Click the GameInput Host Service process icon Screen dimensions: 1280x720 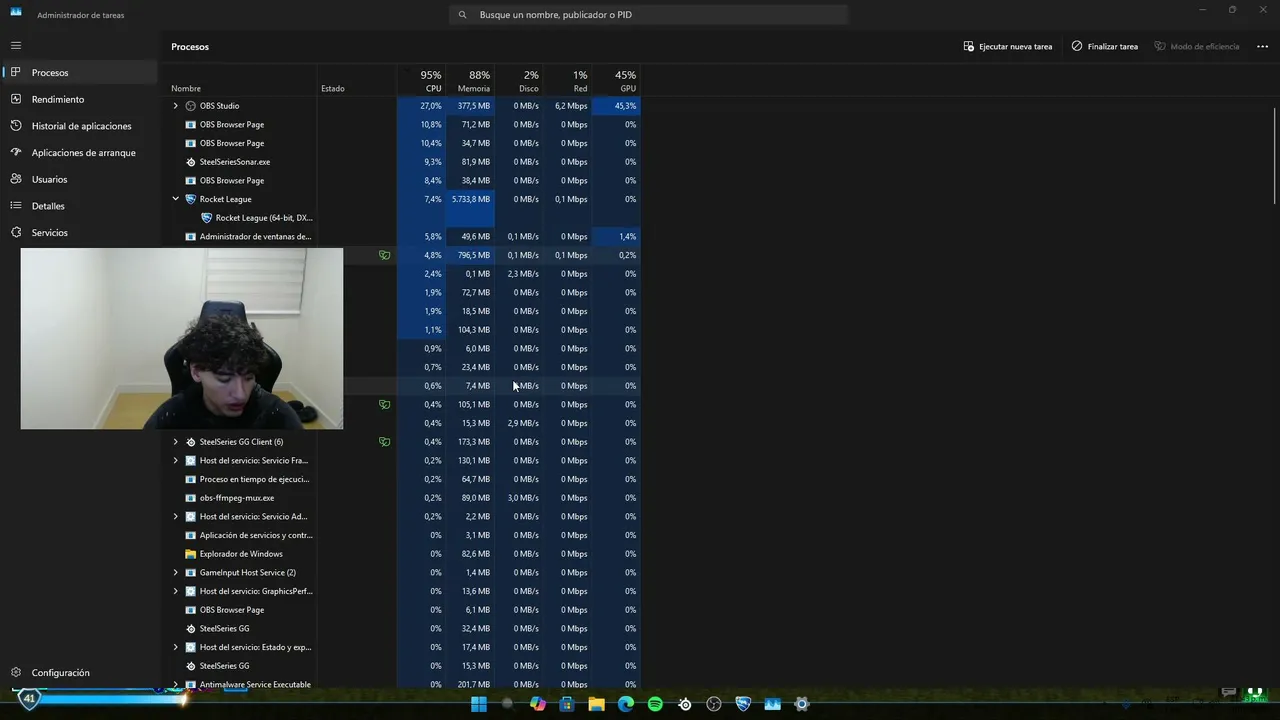coord(191,573)
